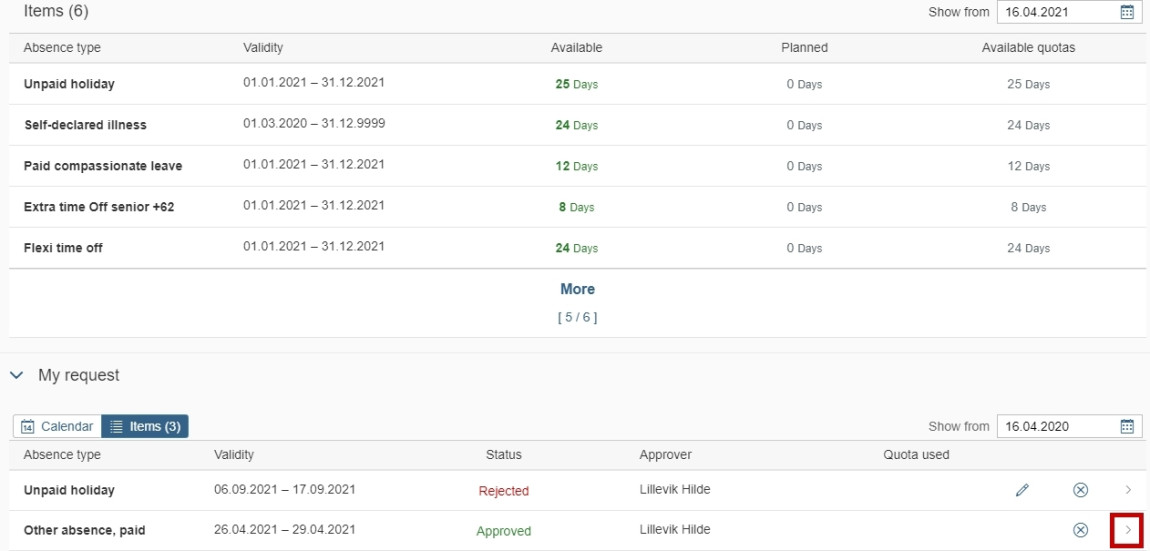The height and width of the screenshot is (551, 1150).
Task: Open details arrow for Unpaid holiday request
Action: point(1128,490)
